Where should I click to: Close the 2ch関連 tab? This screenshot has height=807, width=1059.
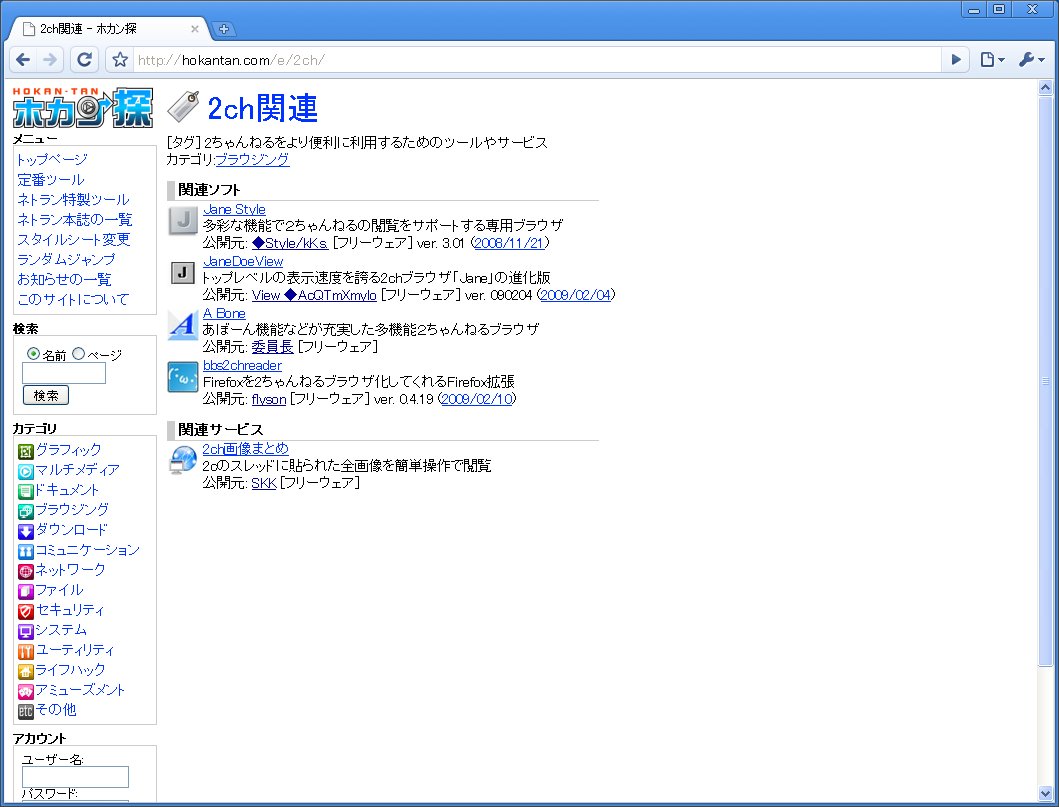[195, 29]
